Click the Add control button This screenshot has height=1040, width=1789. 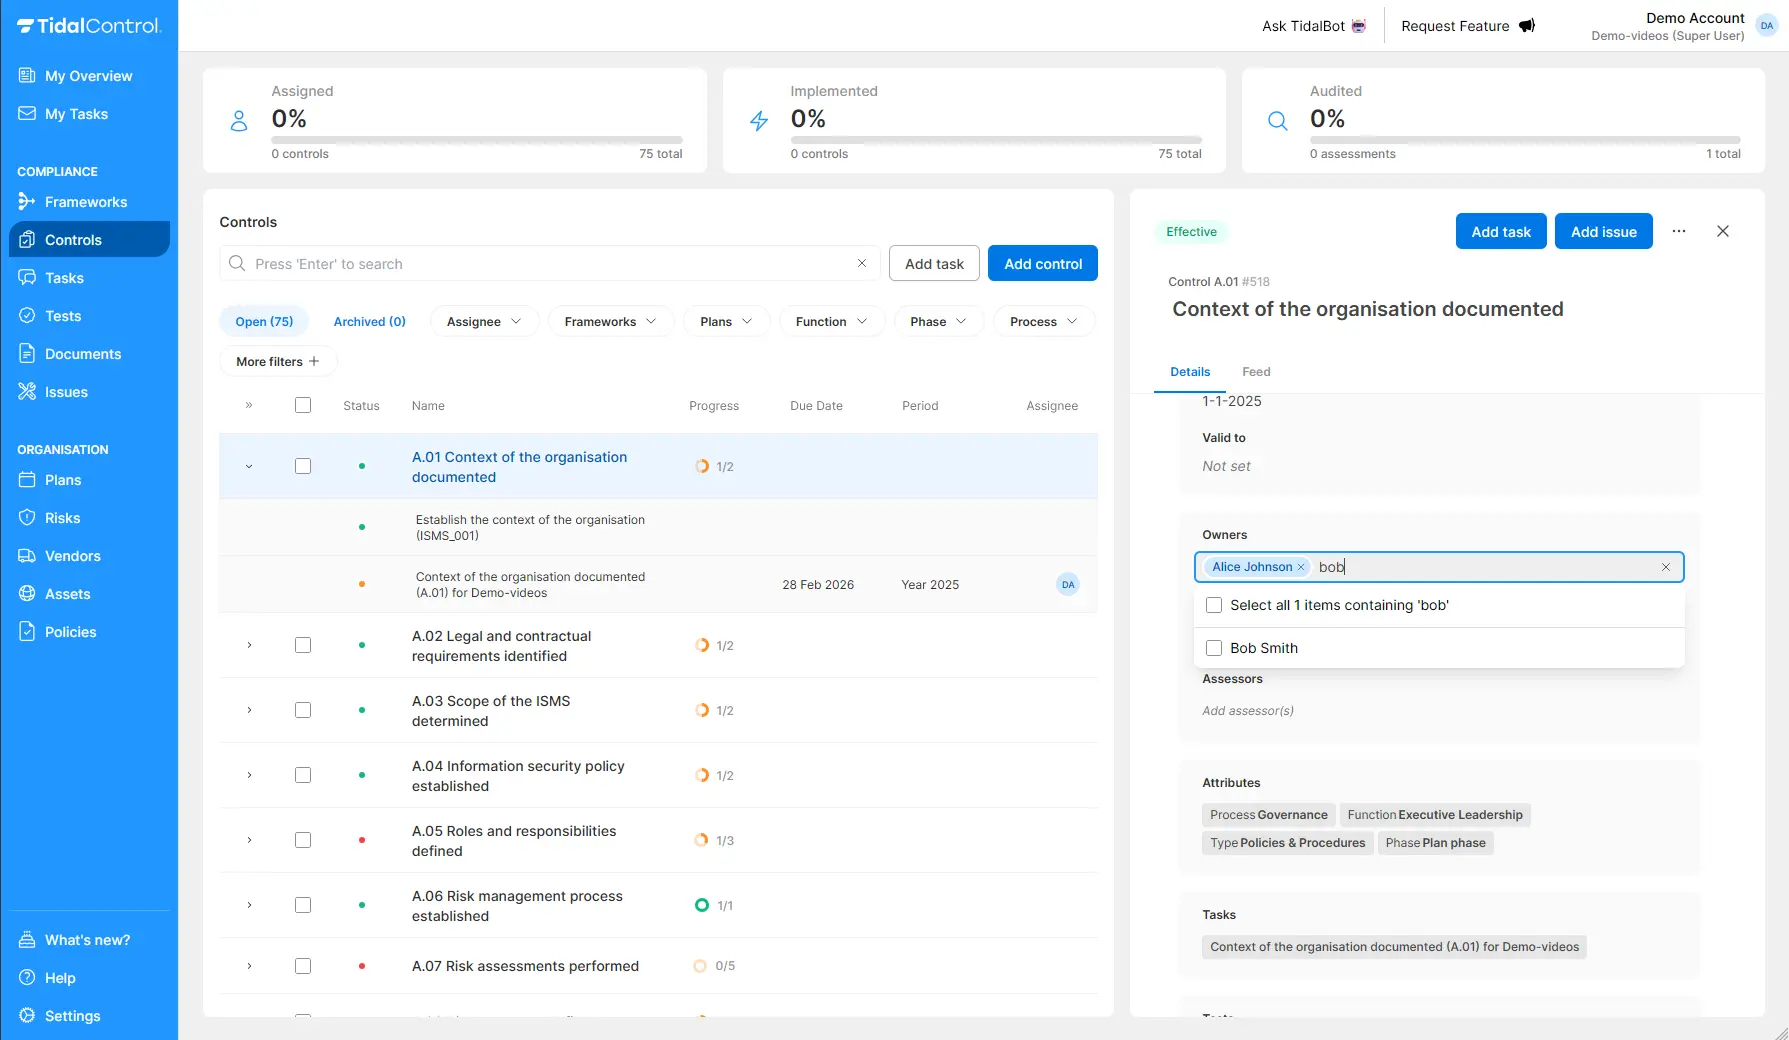[x=1042, y=264]
